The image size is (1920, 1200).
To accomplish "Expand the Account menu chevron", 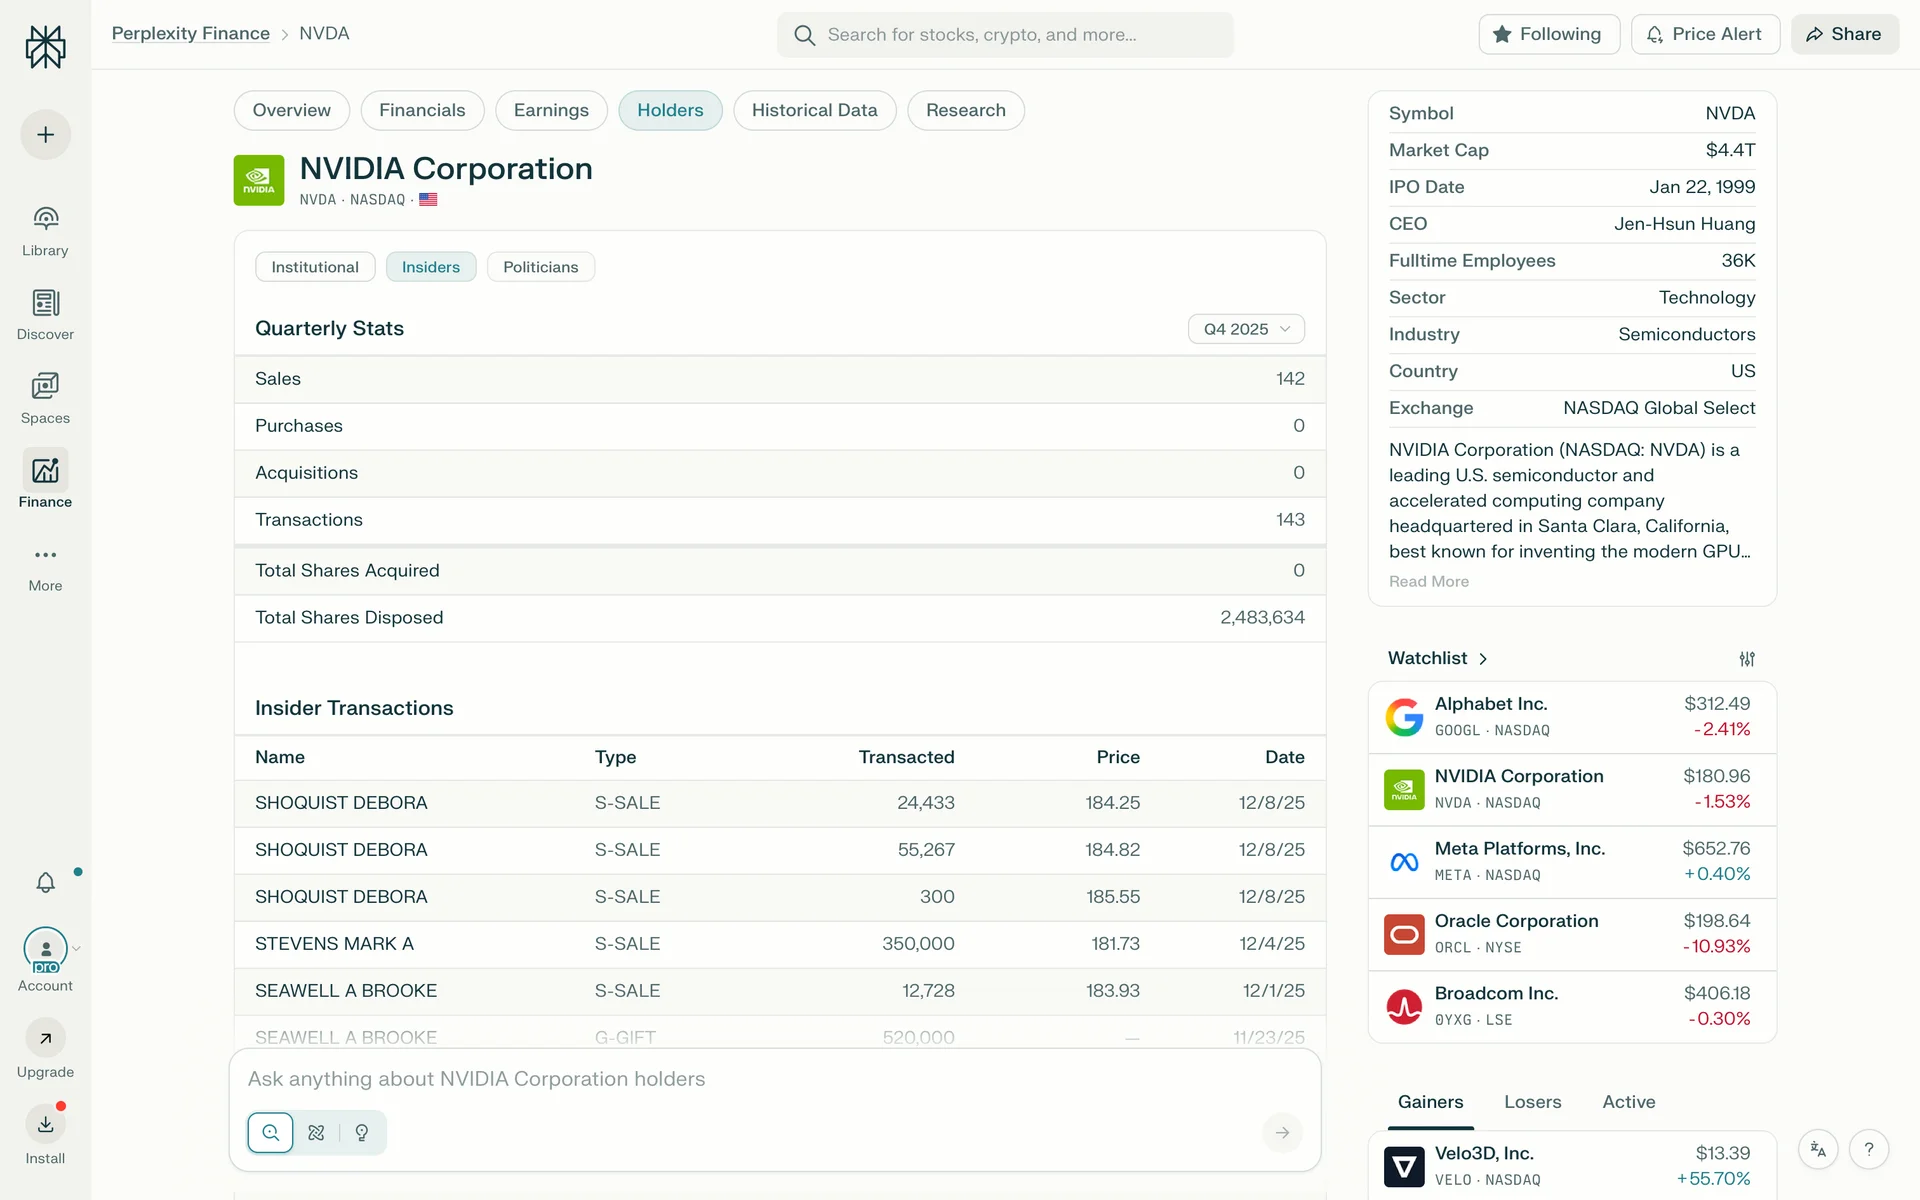I will [77, 948].
